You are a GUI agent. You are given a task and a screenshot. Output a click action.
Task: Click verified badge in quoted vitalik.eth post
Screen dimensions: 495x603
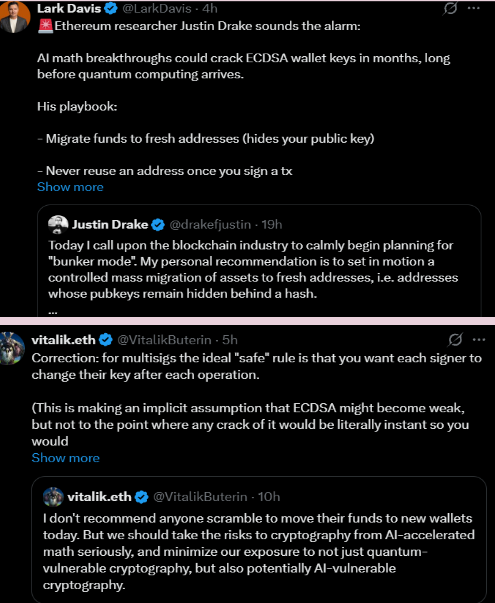(142, 497)
